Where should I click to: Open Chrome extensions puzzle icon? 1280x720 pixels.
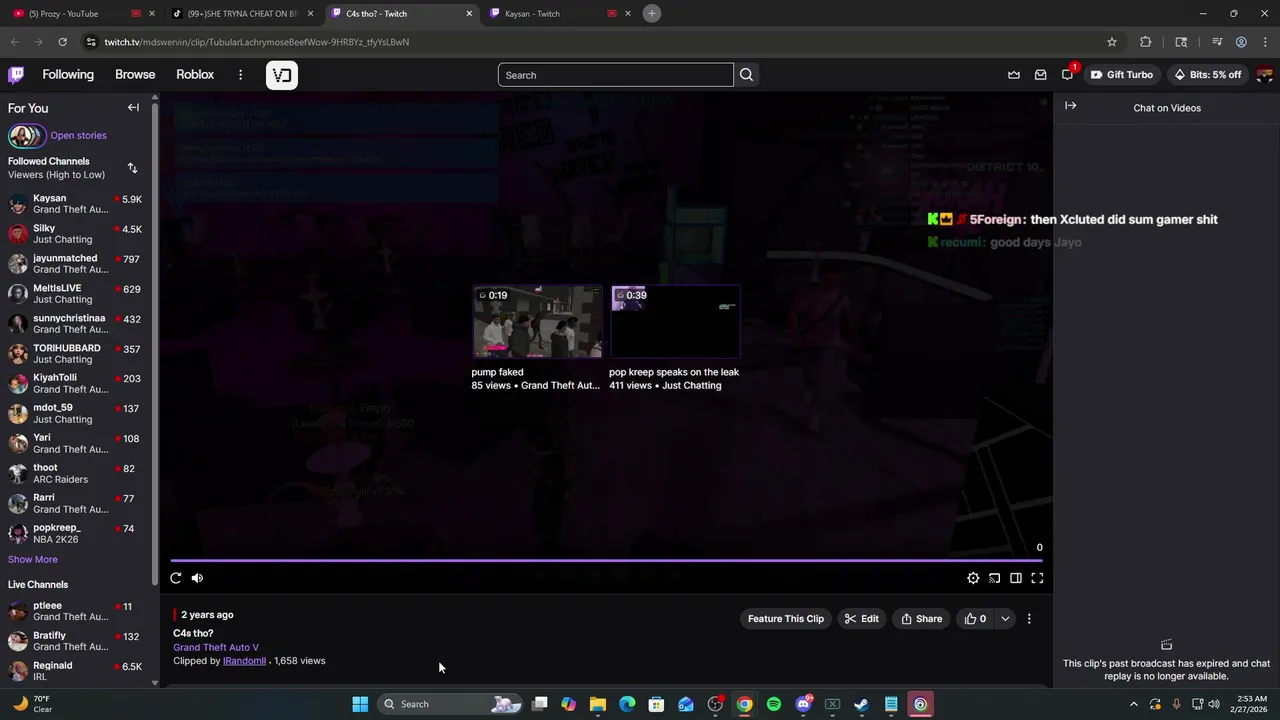(x=1146, y=42)
